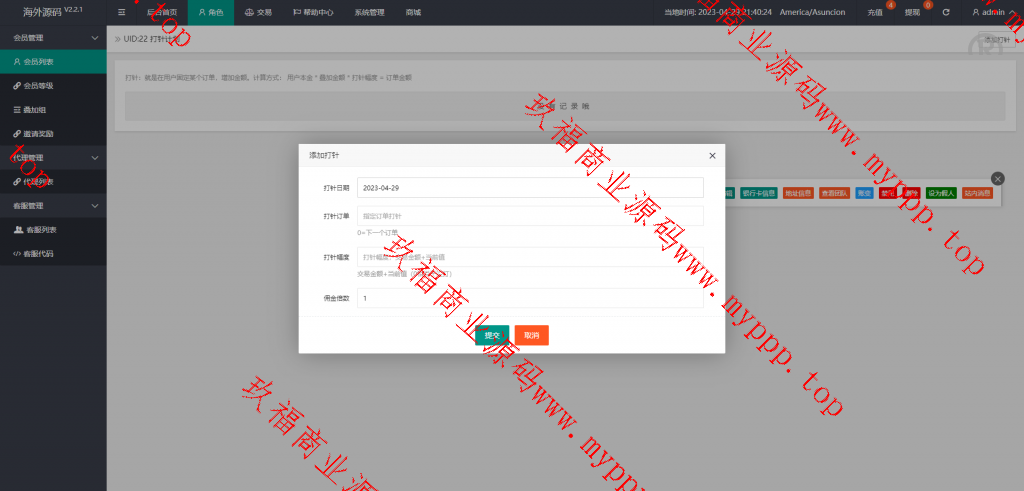Click the orange 取消 cancel button
Screen dimensions: 1024x491
click(532, 336)
